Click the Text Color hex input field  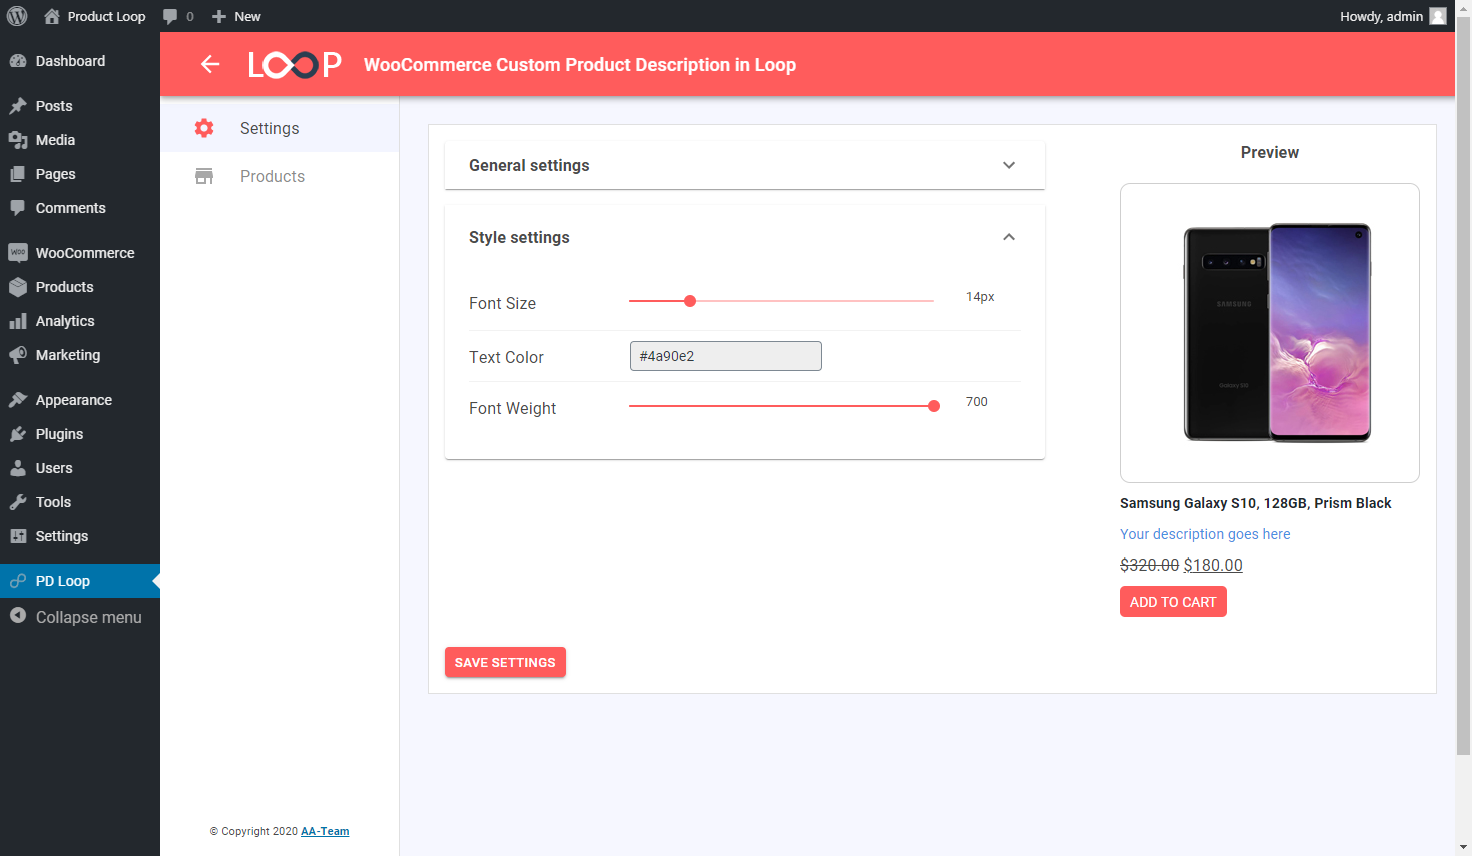tap(726, 356)
